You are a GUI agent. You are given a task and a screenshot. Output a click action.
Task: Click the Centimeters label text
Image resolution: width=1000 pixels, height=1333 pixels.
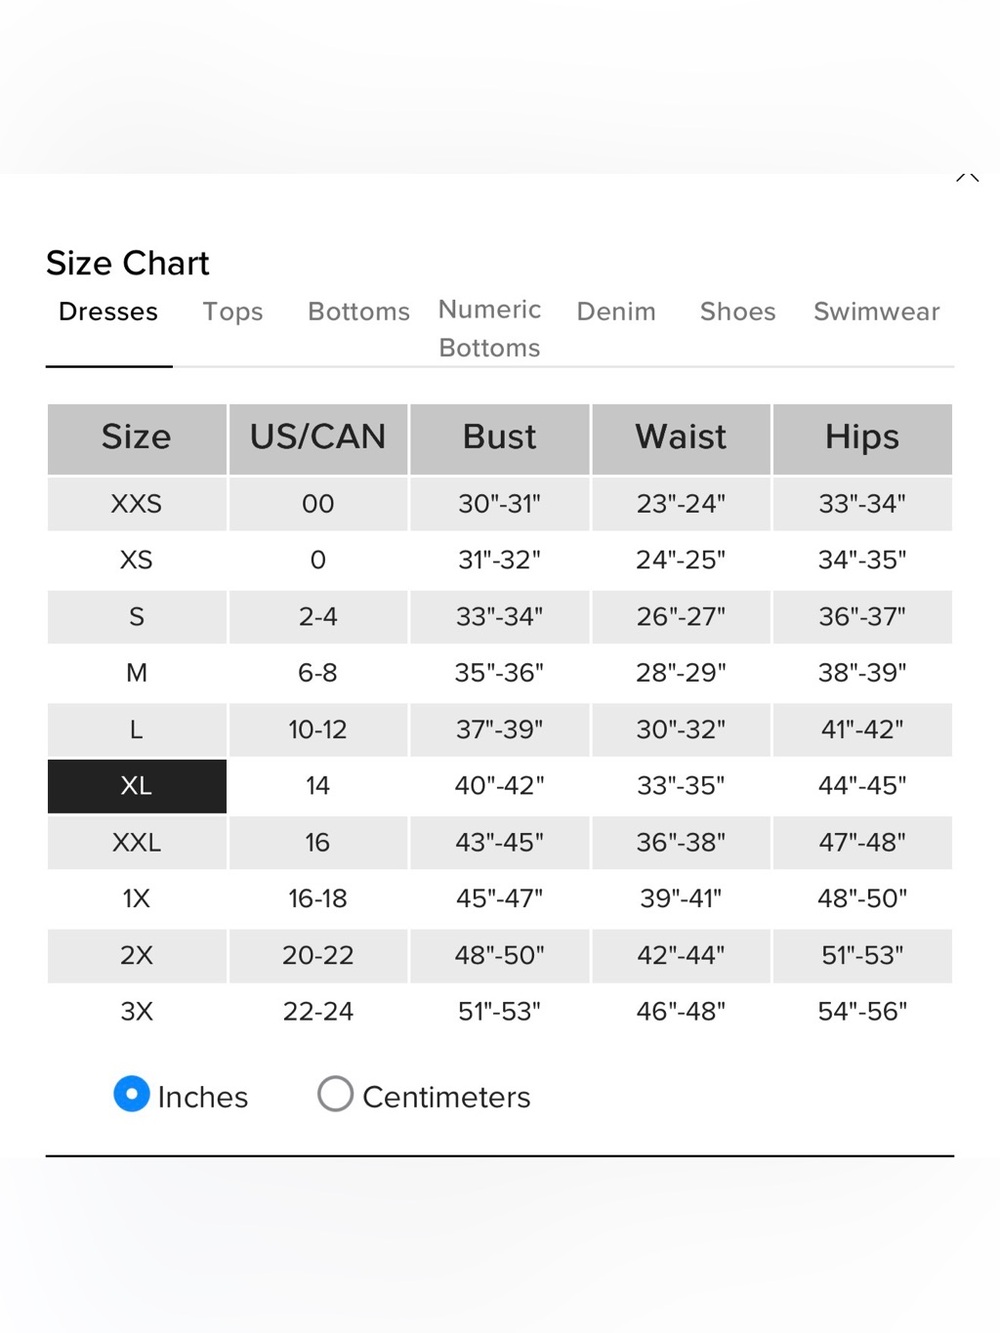coord(446,1097)
